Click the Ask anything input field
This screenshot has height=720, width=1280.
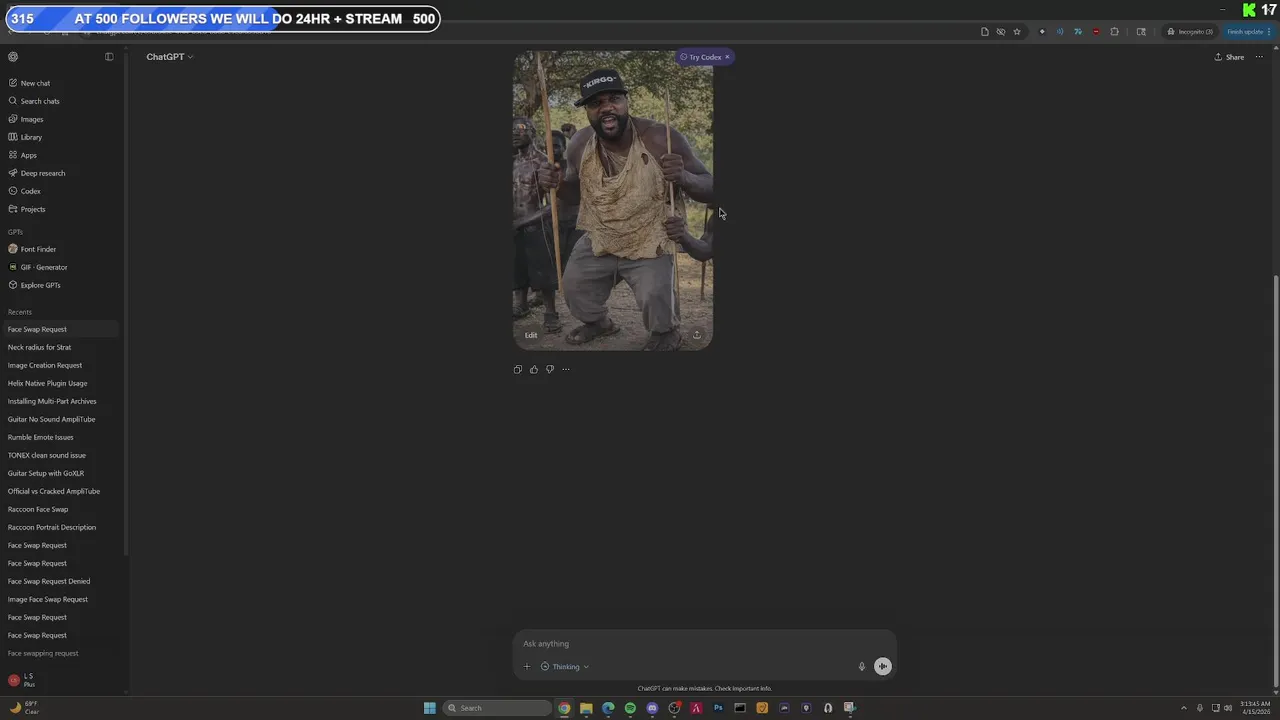(x=704, y=644)
